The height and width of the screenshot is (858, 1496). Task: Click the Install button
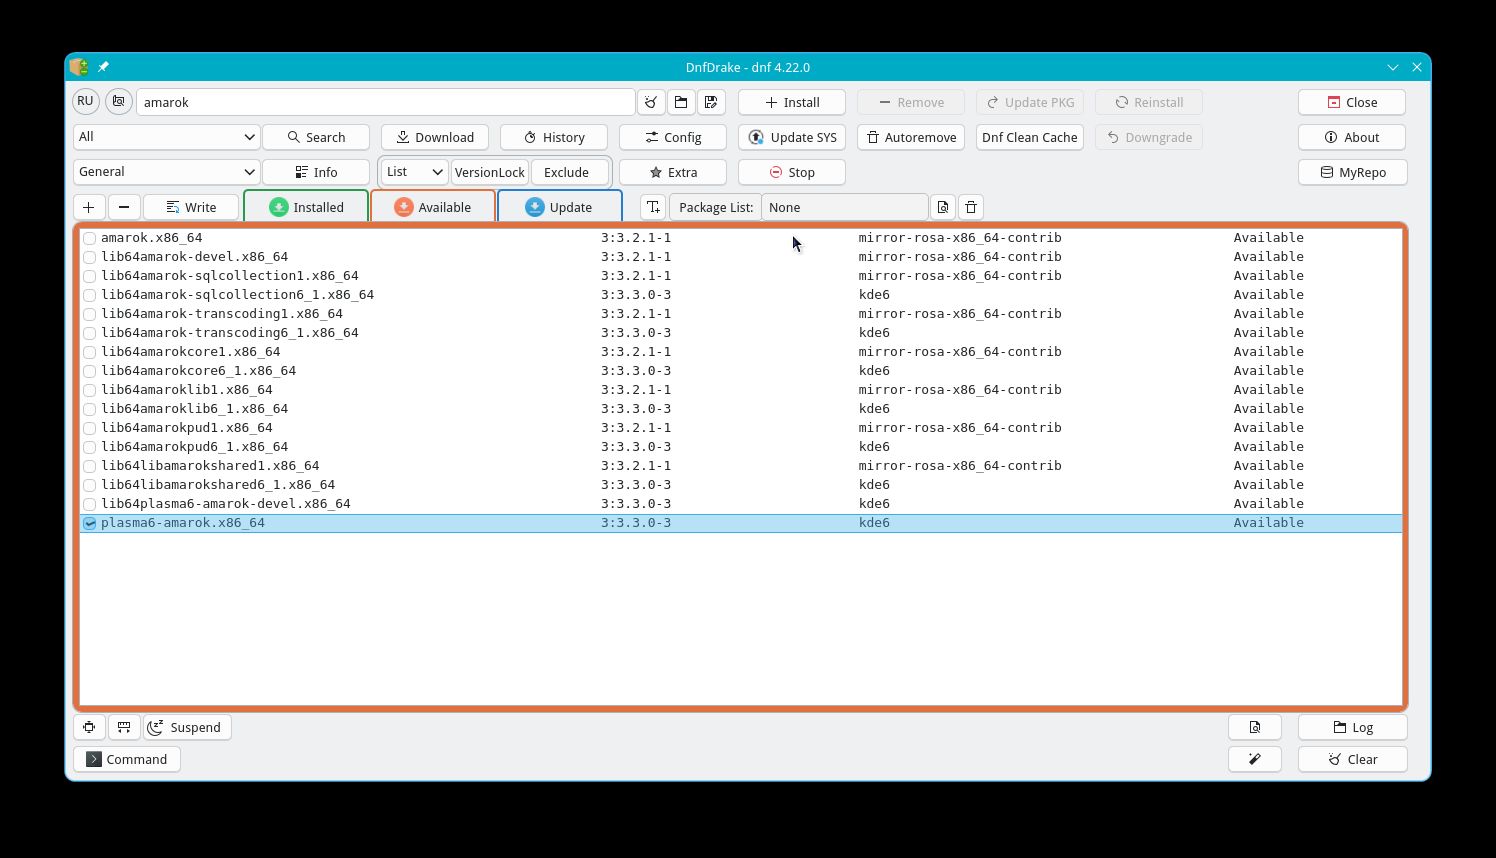(x=792, y=102)
